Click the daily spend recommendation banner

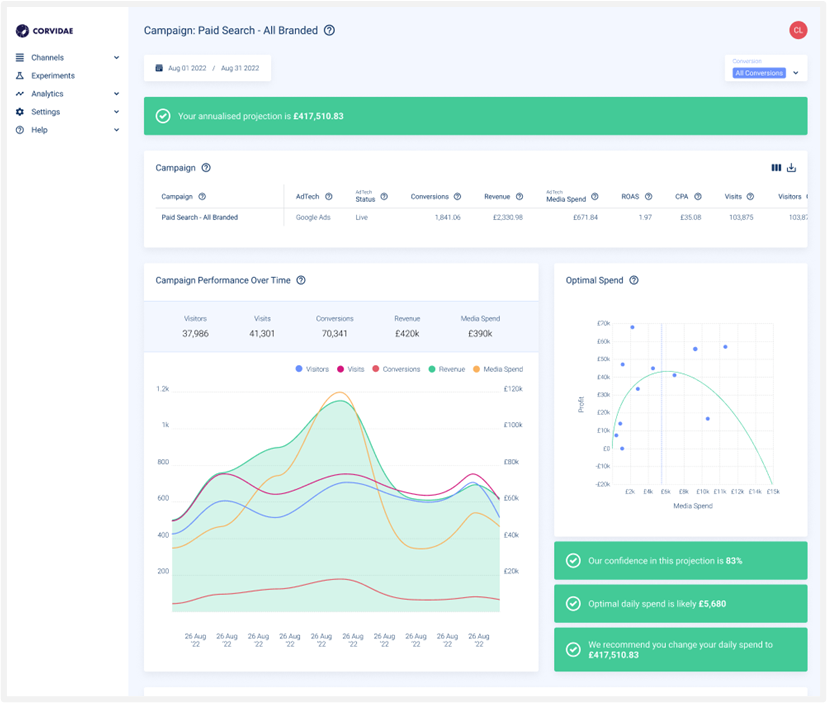pos(680,650)
